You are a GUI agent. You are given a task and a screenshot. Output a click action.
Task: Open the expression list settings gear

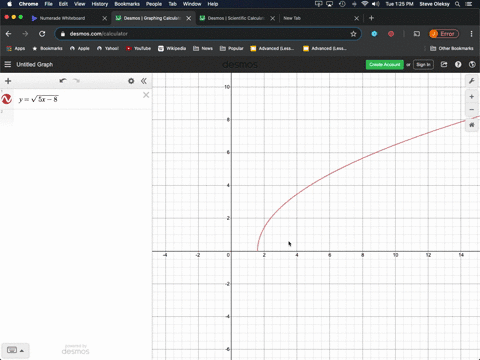tap(131, 81)
